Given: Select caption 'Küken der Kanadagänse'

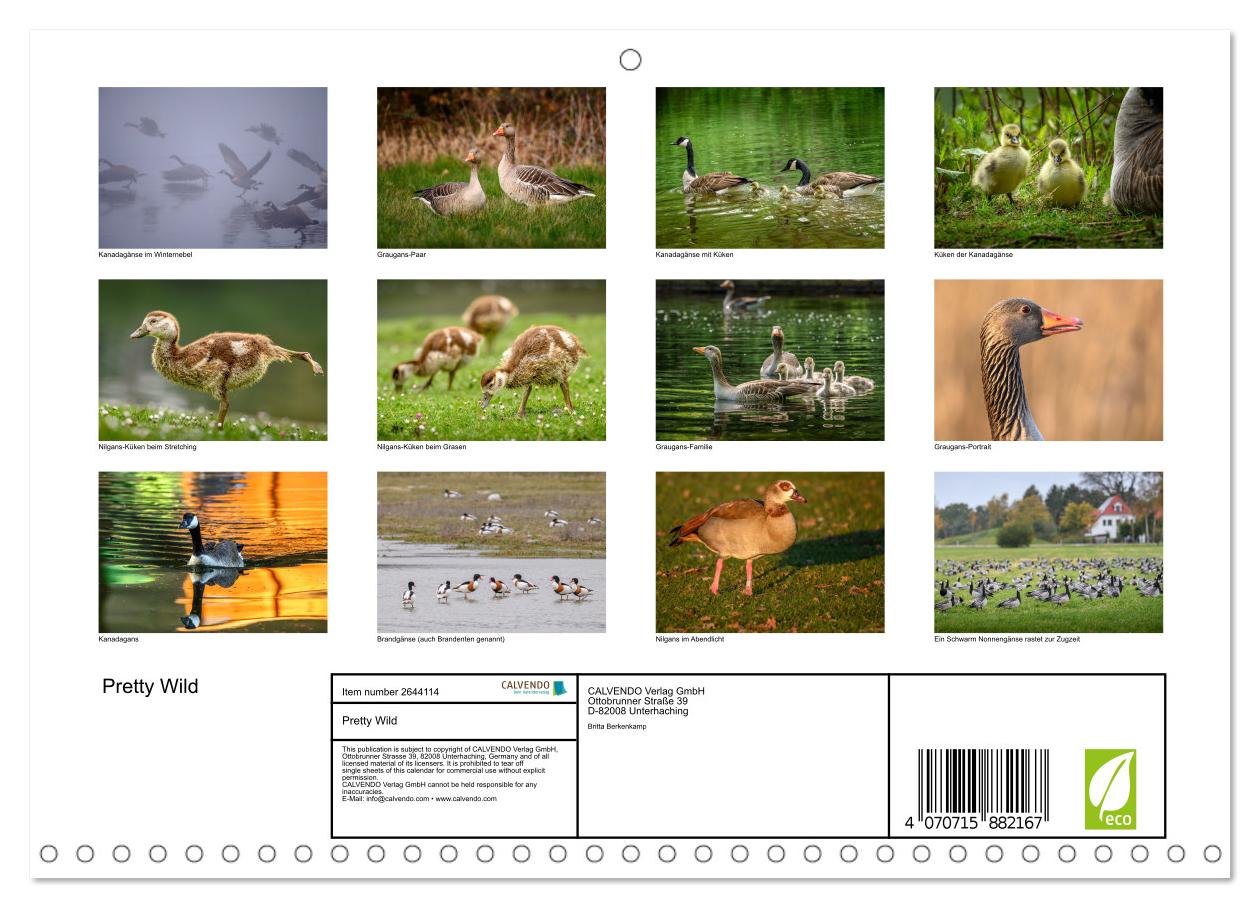Looking at the screenshot, I should click(x=973, y=255).
